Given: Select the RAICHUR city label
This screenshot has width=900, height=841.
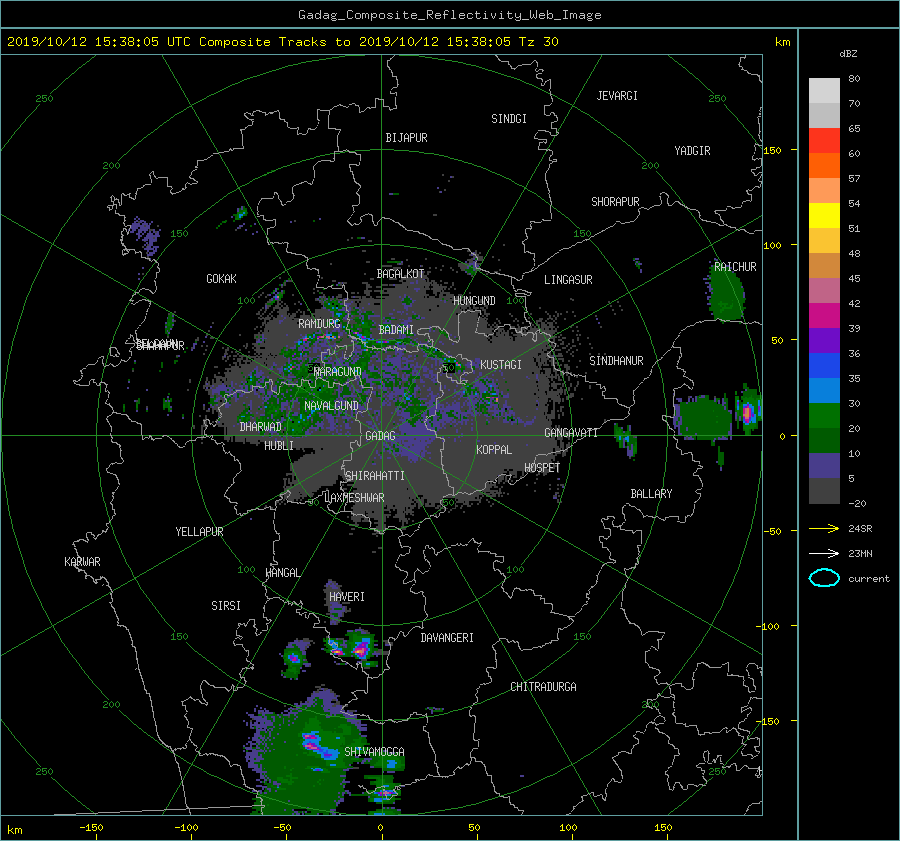Looking at the screenshot, I should click(x=735, y=267).
